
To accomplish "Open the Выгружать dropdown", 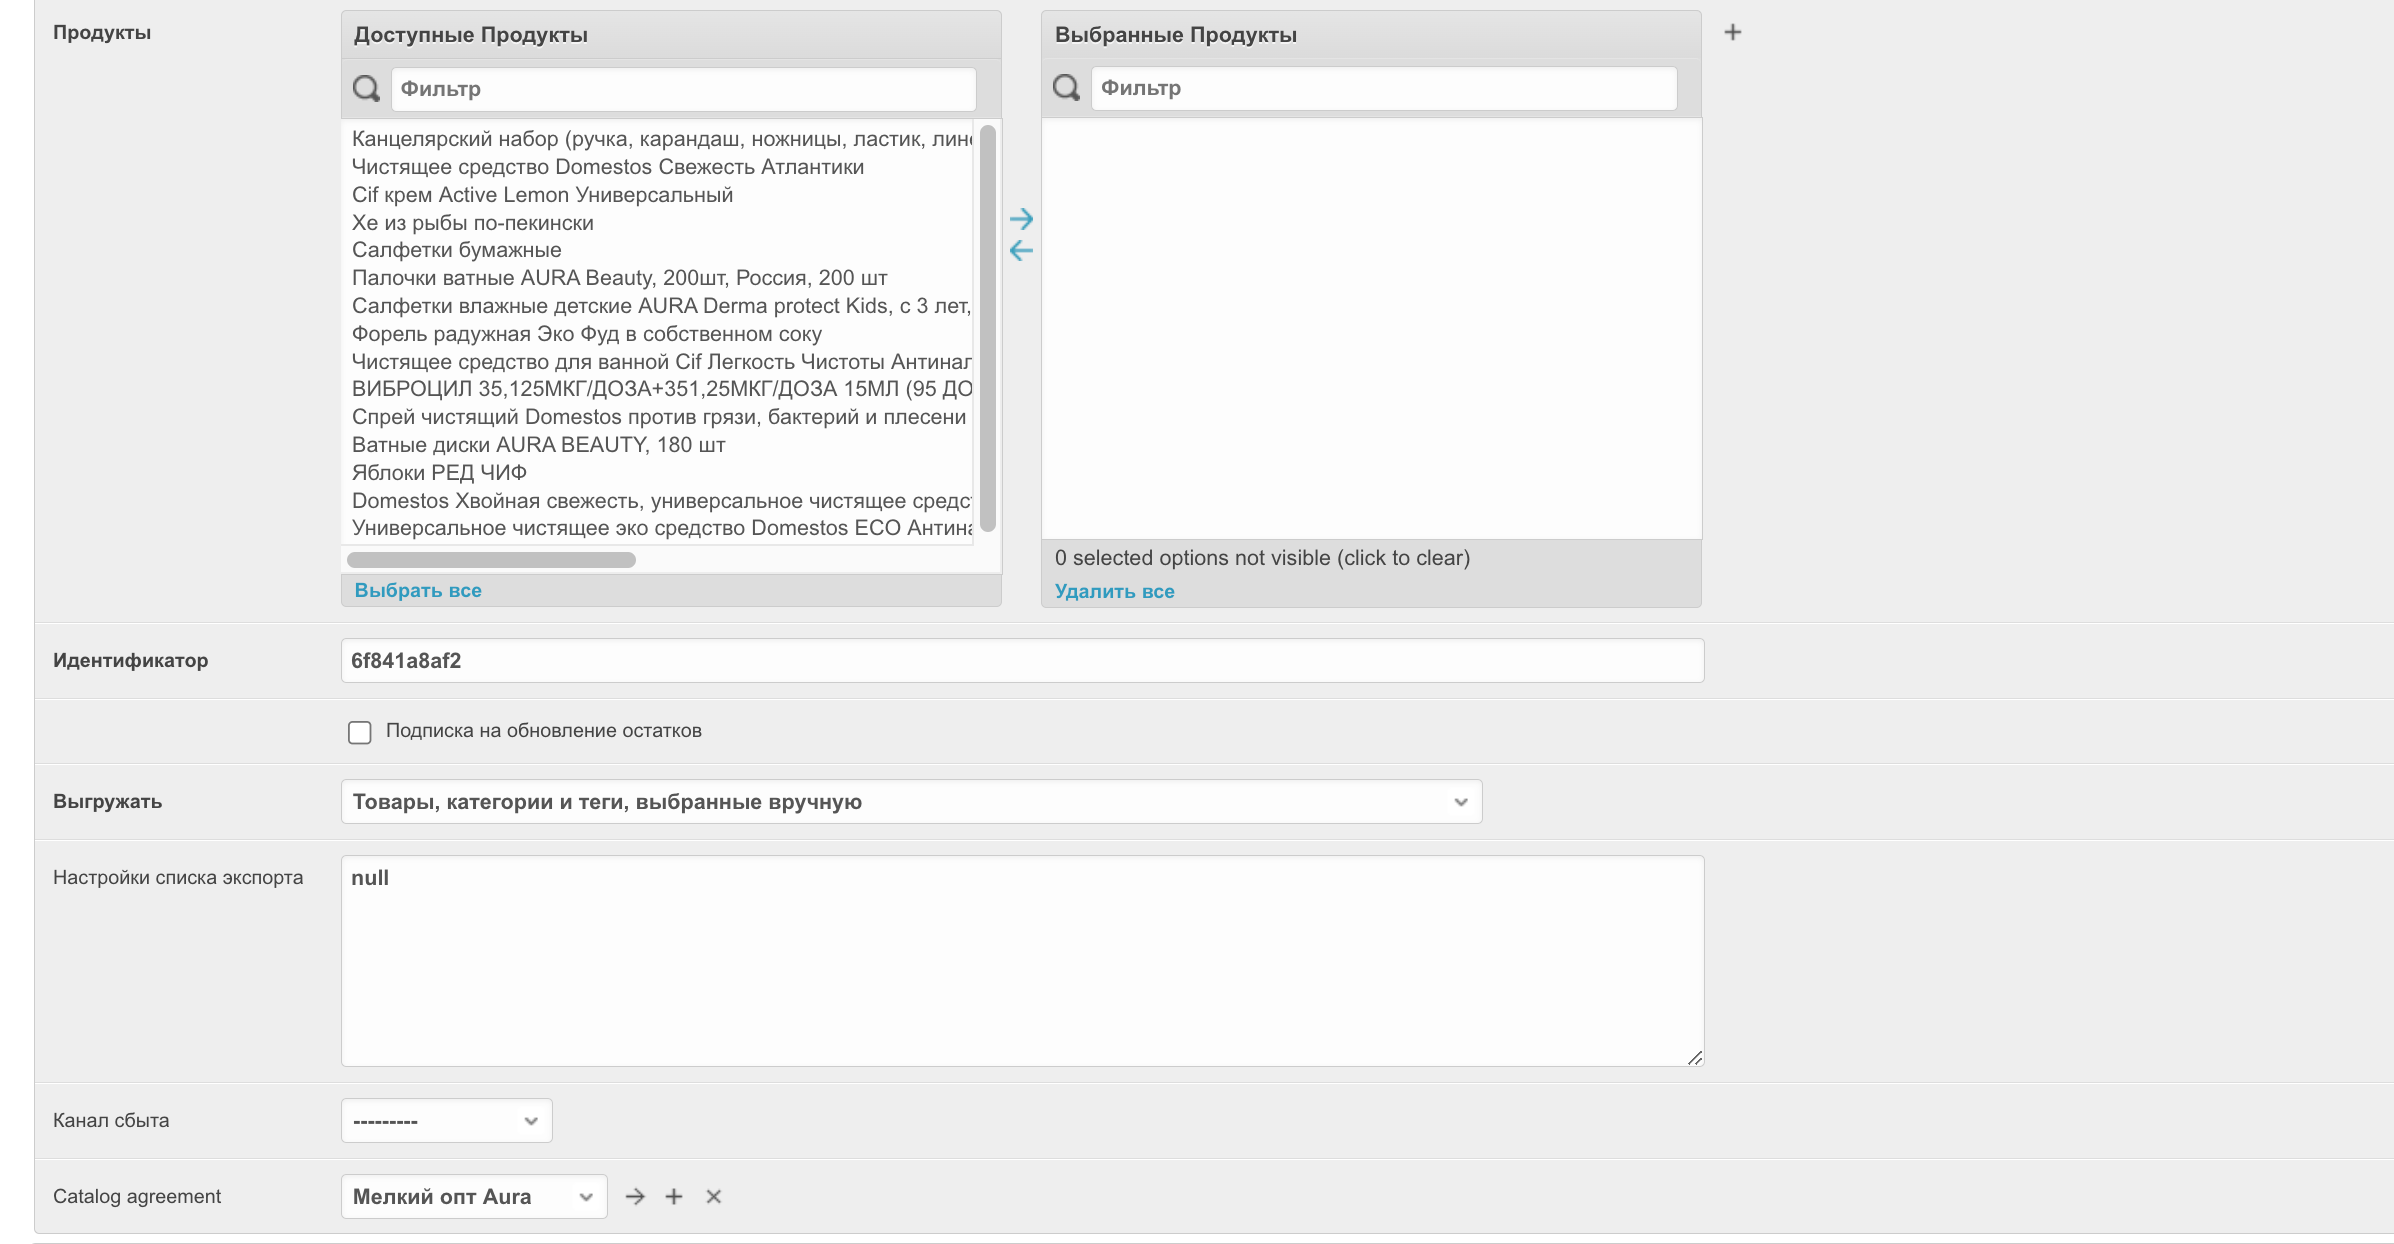I will pyautogui.click(x=910, y=802).
